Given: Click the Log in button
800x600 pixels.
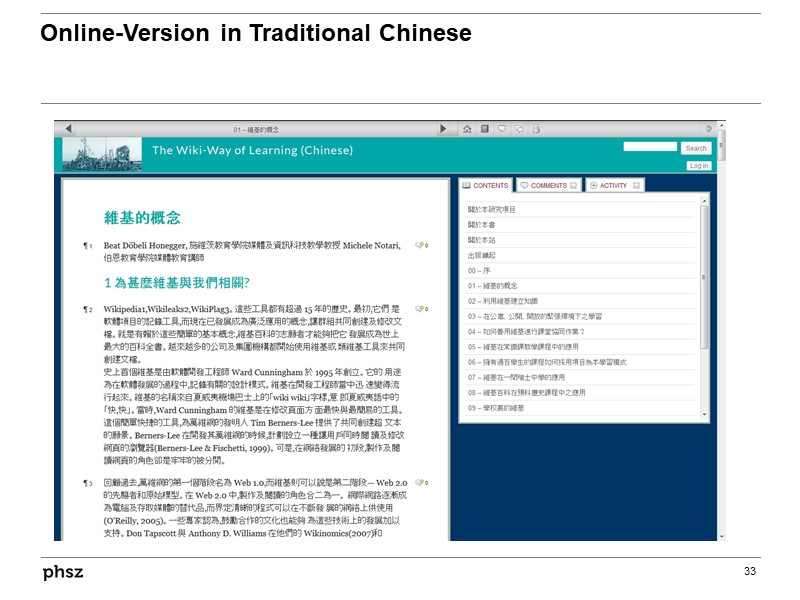Looking at the screenshot, I should click(x=698, y=165).
